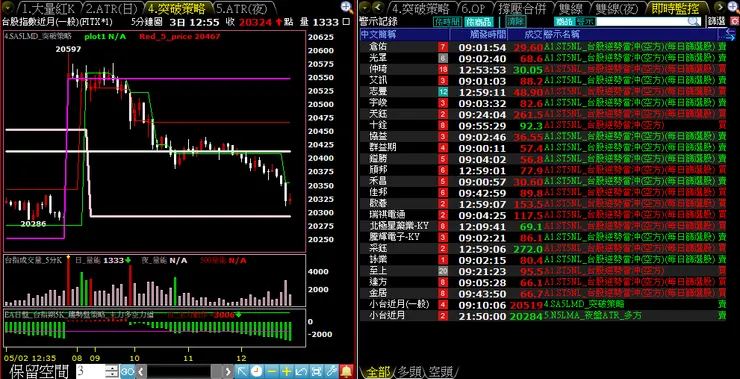Select the 空頭 tab at bottom
740x379 pixels.
click(x=441, y=372)
